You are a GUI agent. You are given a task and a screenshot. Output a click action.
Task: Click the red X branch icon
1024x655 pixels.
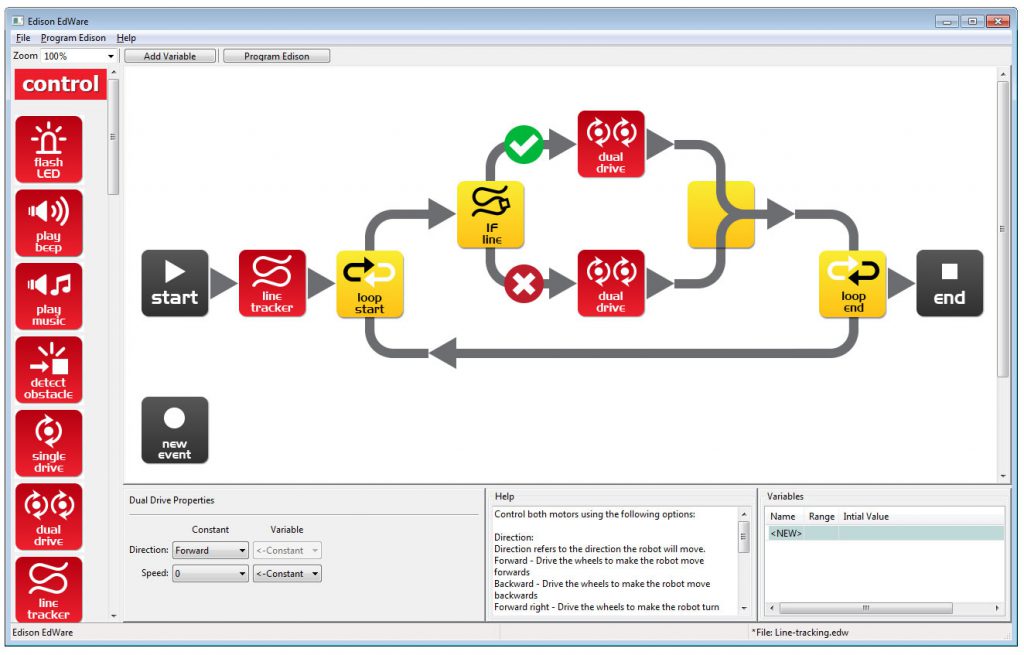(x=524, y=284)
